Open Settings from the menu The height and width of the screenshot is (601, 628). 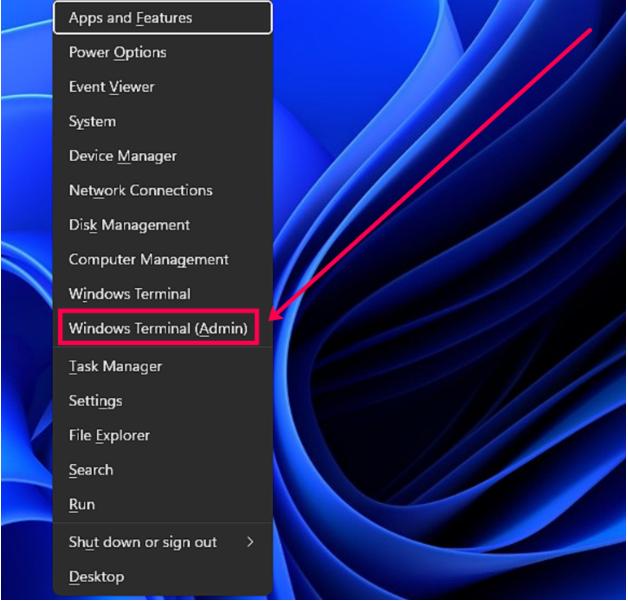coord(163,400)
